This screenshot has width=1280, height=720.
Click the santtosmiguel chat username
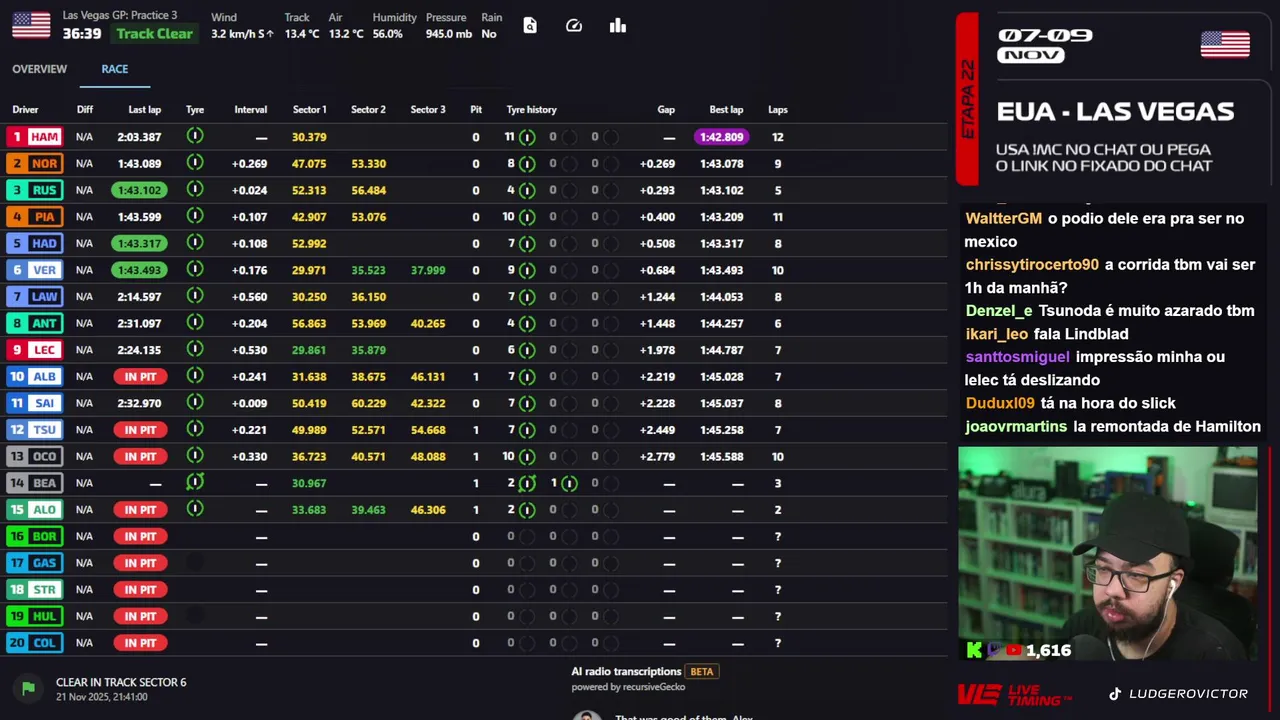click(x=1017, y=357)
